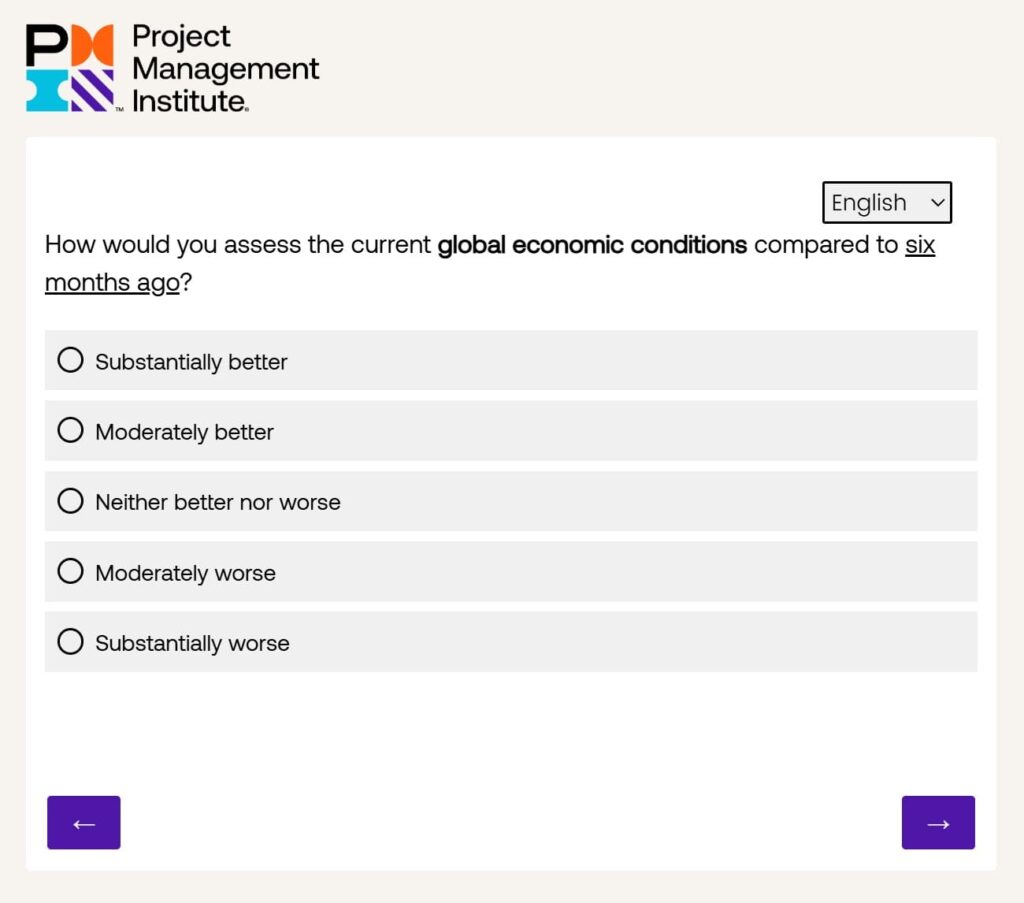
Task: Choose the Neither better nor worse radio circle
Action: tap(70, 501)
